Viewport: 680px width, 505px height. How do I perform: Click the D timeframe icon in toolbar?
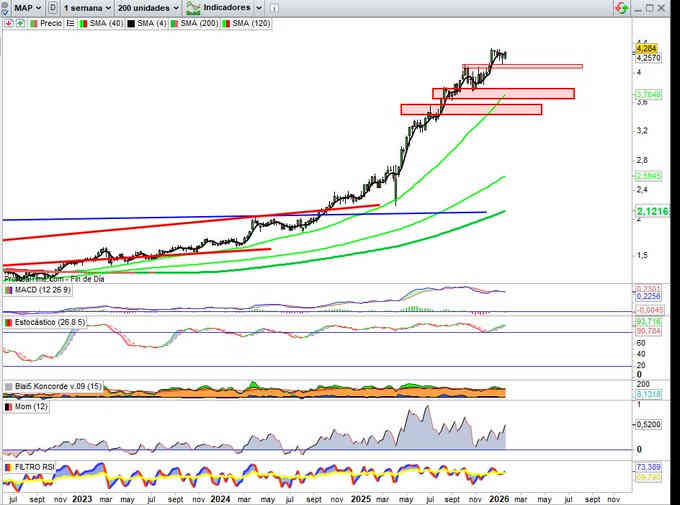[x=52, y=7]
